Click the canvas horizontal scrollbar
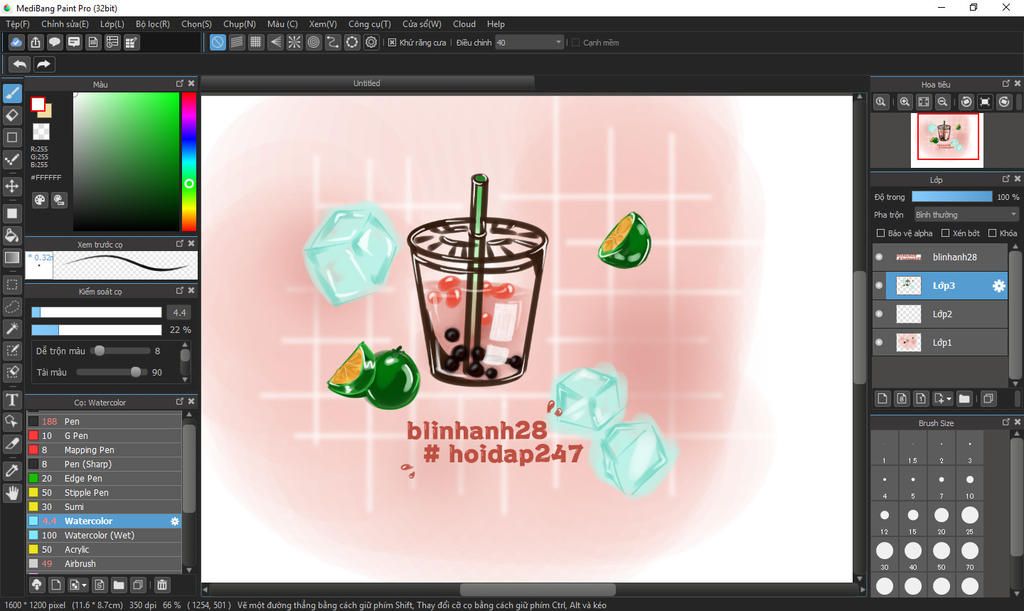 coord(537,589)
